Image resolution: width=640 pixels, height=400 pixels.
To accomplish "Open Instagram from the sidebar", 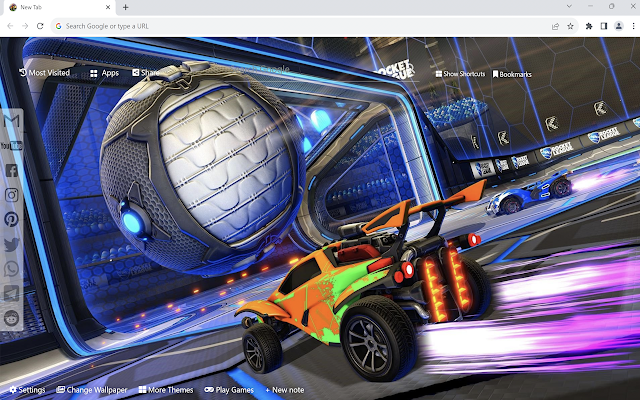I will [x=11, y=195].
